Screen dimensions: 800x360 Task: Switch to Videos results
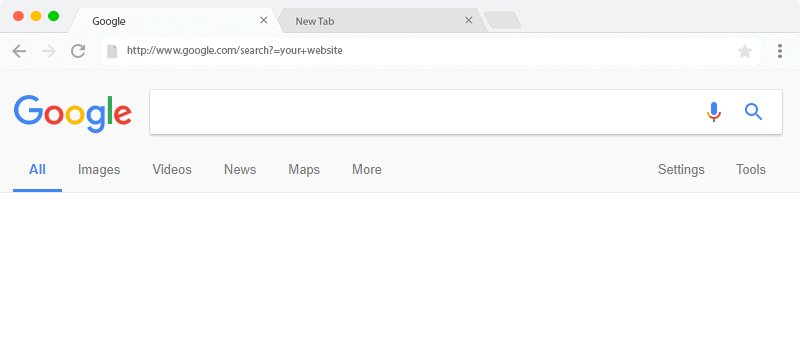pyautogui.click(x=172, y=170)
